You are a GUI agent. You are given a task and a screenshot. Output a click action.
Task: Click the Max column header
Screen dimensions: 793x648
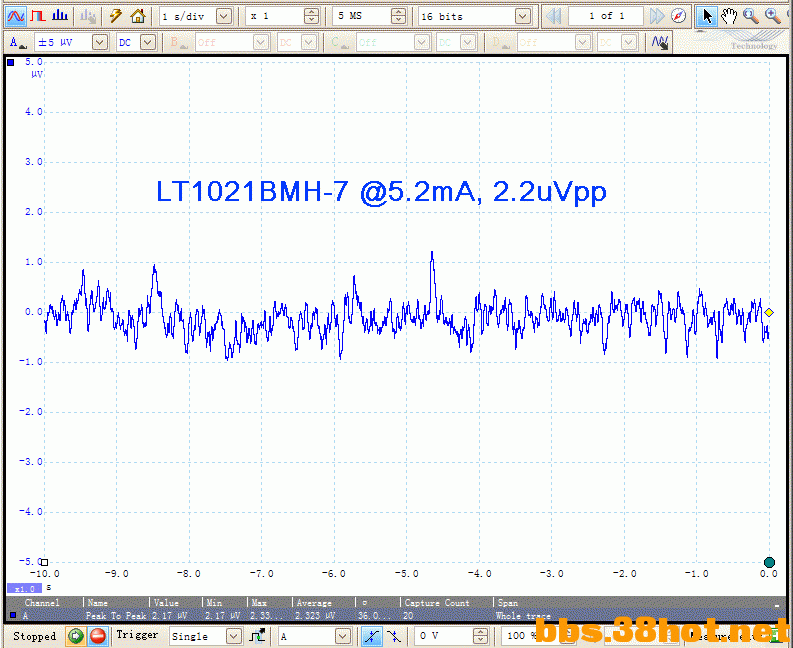(259, 602)
